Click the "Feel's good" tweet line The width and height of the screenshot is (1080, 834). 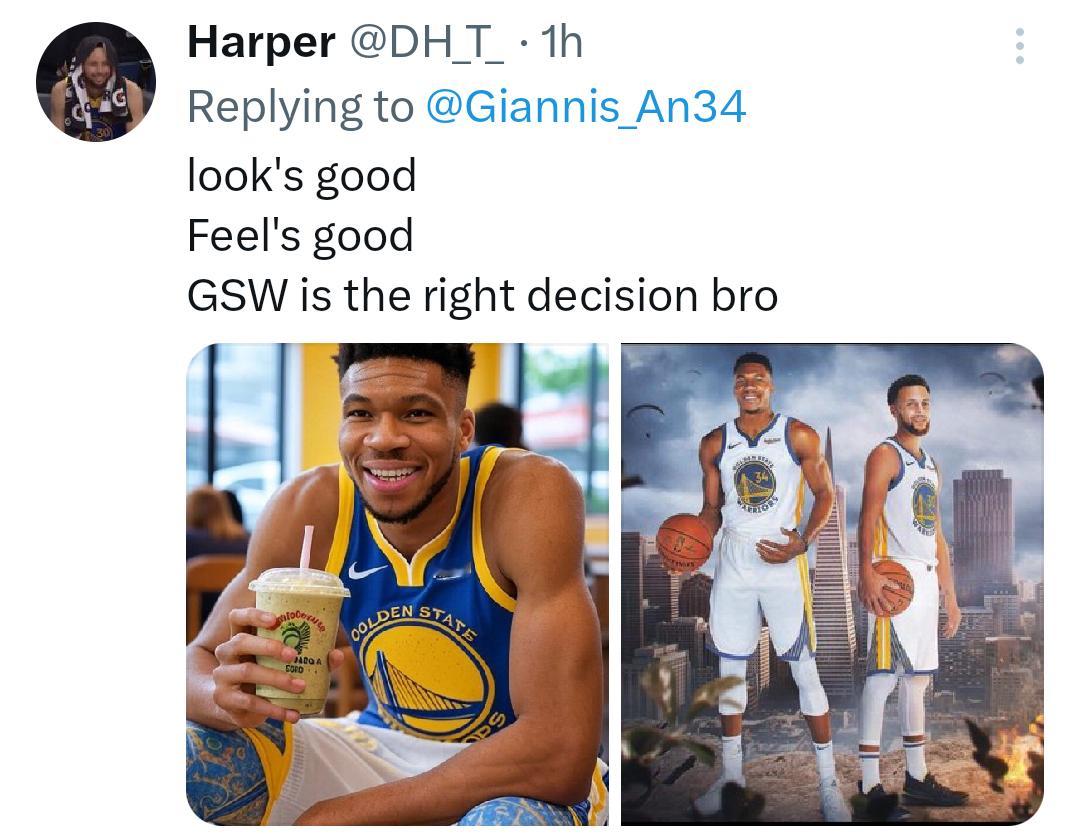pos(300,236)
